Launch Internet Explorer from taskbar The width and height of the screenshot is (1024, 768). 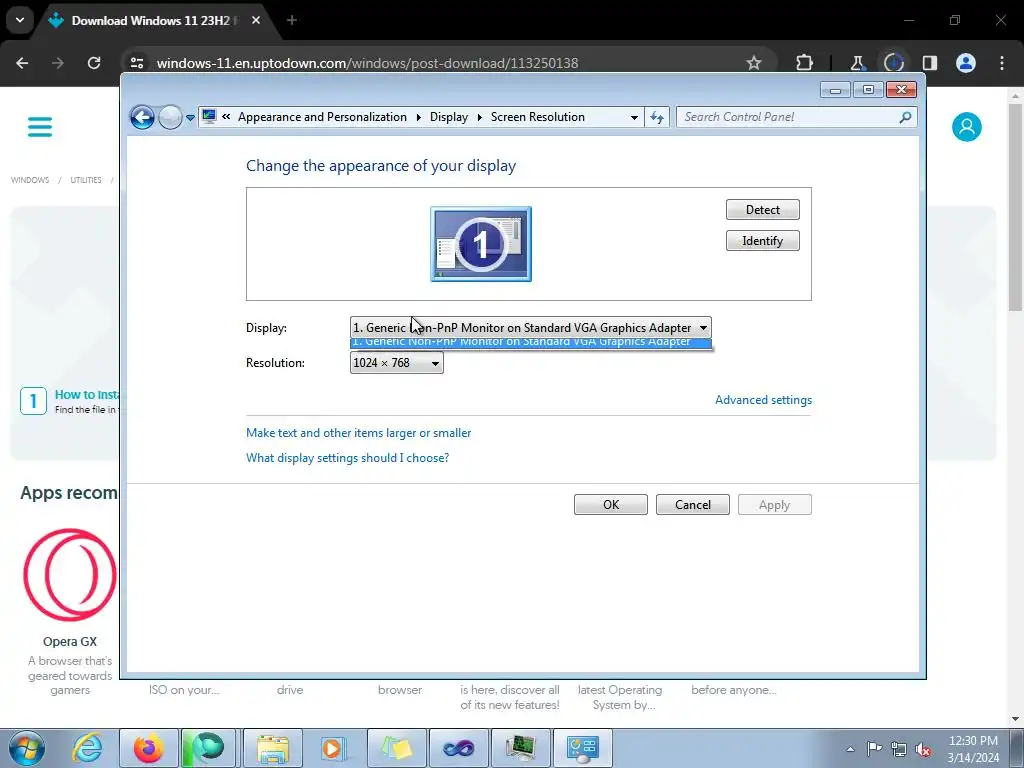coord(88,748)
